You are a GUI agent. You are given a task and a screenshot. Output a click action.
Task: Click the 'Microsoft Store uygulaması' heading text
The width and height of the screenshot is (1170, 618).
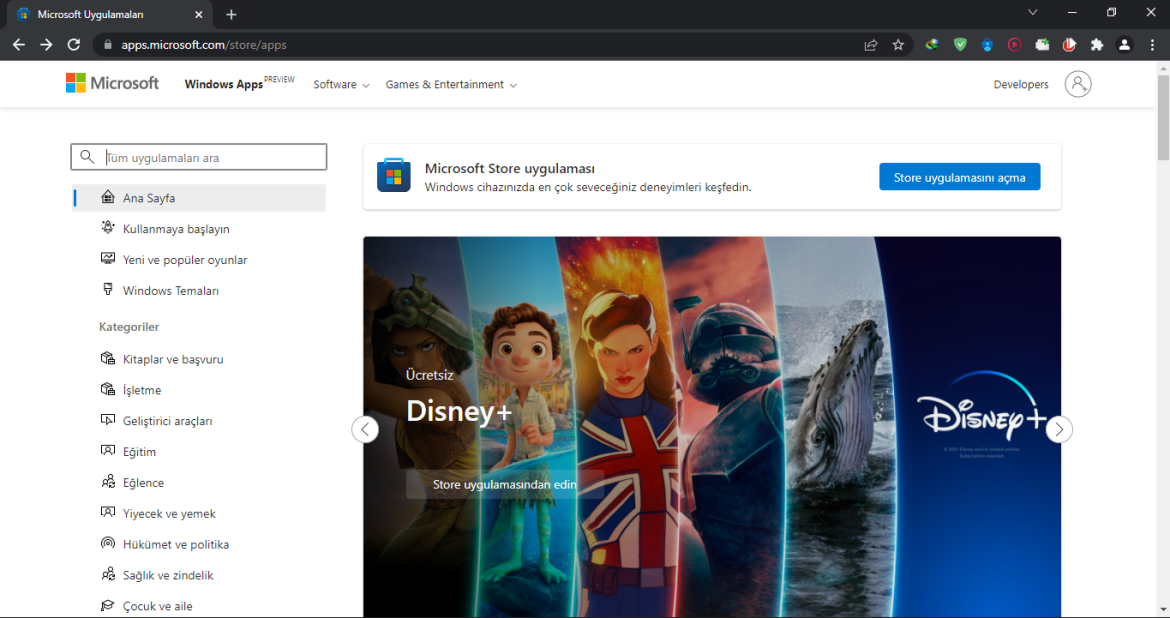tap(510, 169)
